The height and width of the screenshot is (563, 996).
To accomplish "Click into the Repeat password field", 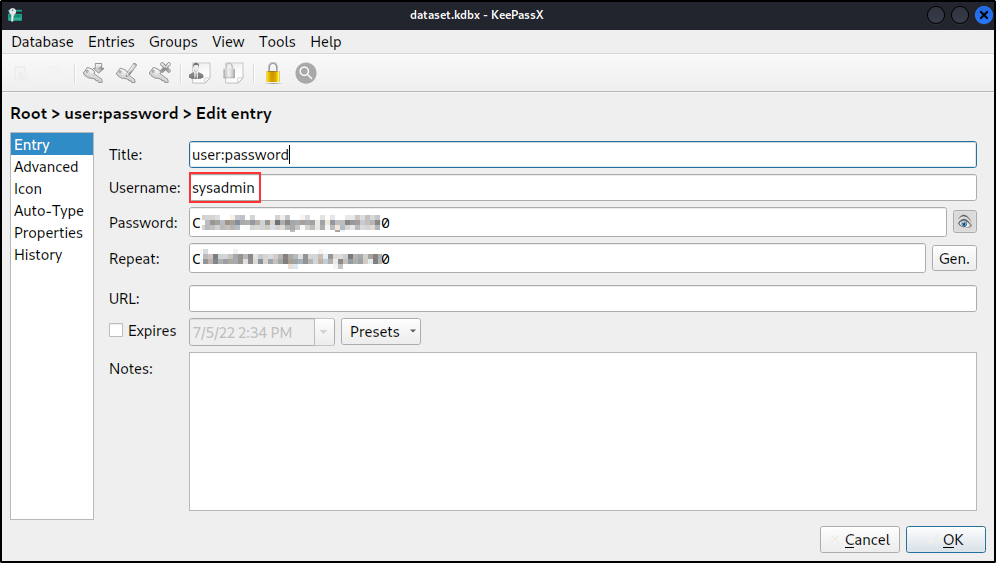I will [x=557, y=259].
